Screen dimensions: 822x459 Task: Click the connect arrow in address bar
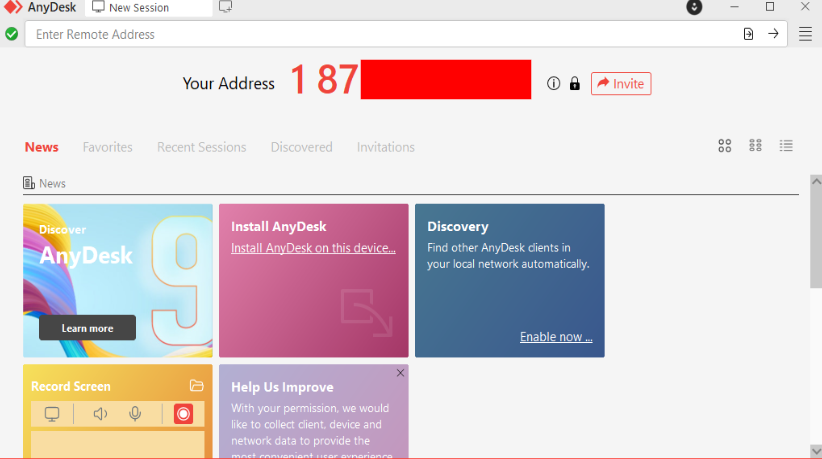[773, 34]
